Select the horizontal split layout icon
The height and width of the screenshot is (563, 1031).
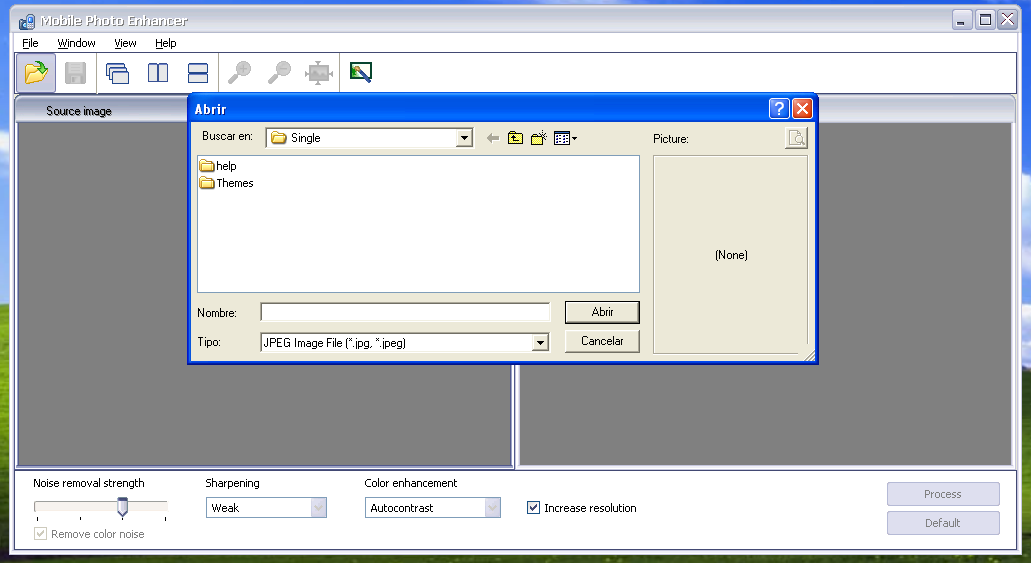point(198,72)
